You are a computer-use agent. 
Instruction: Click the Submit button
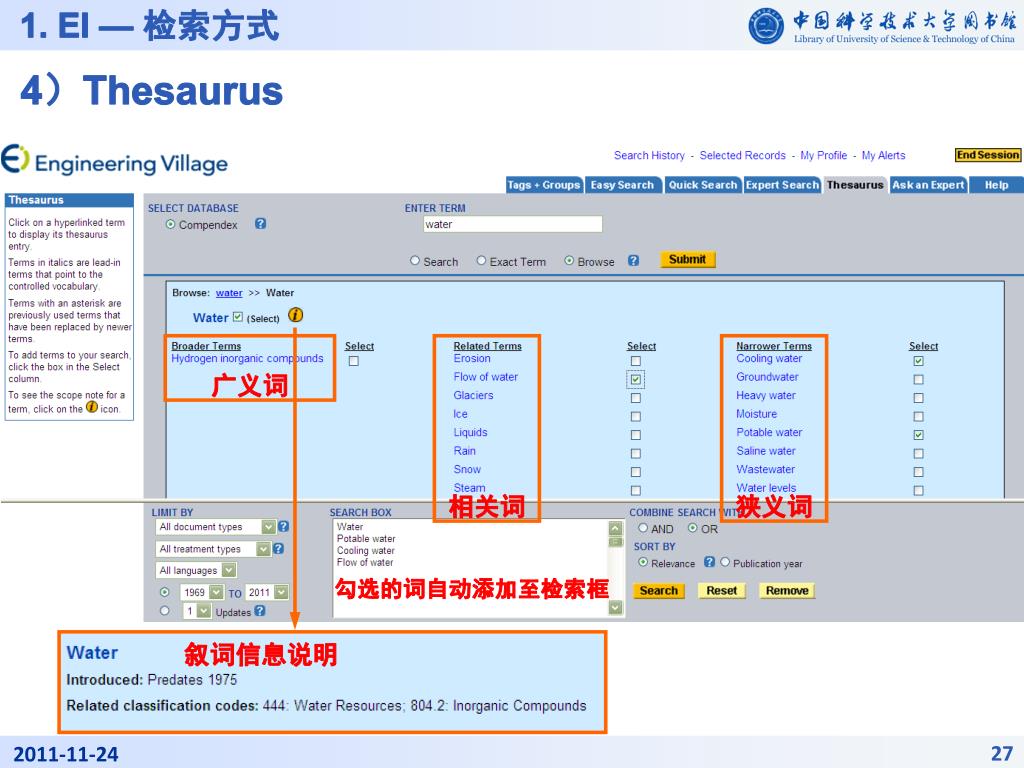click(687, 259)
